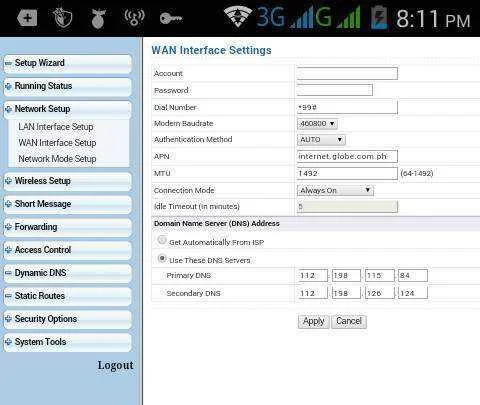This screenshot has height=405, width=480.
Task: Expand Running Status plus icon
Action: coord(8,86)
